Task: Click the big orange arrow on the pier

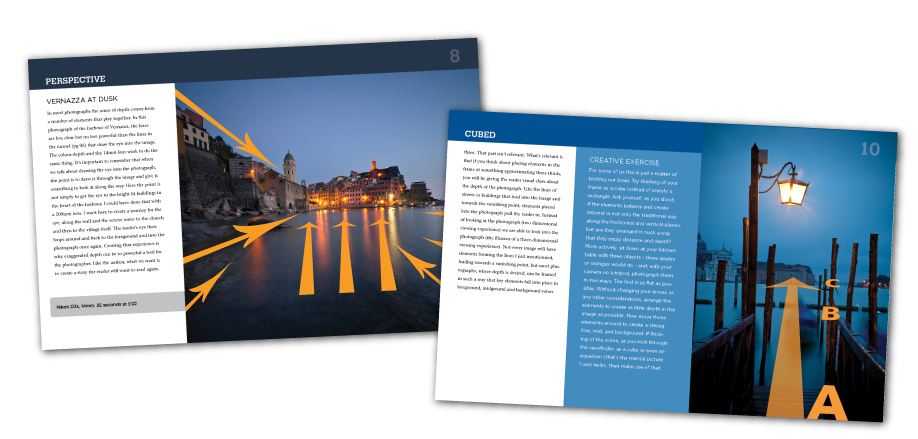Action: 791,340
